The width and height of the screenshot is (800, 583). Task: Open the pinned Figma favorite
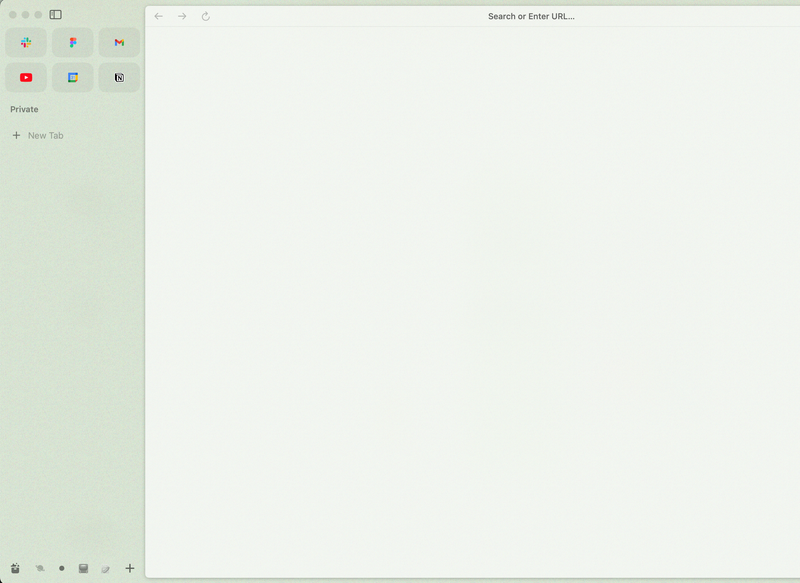73,43
